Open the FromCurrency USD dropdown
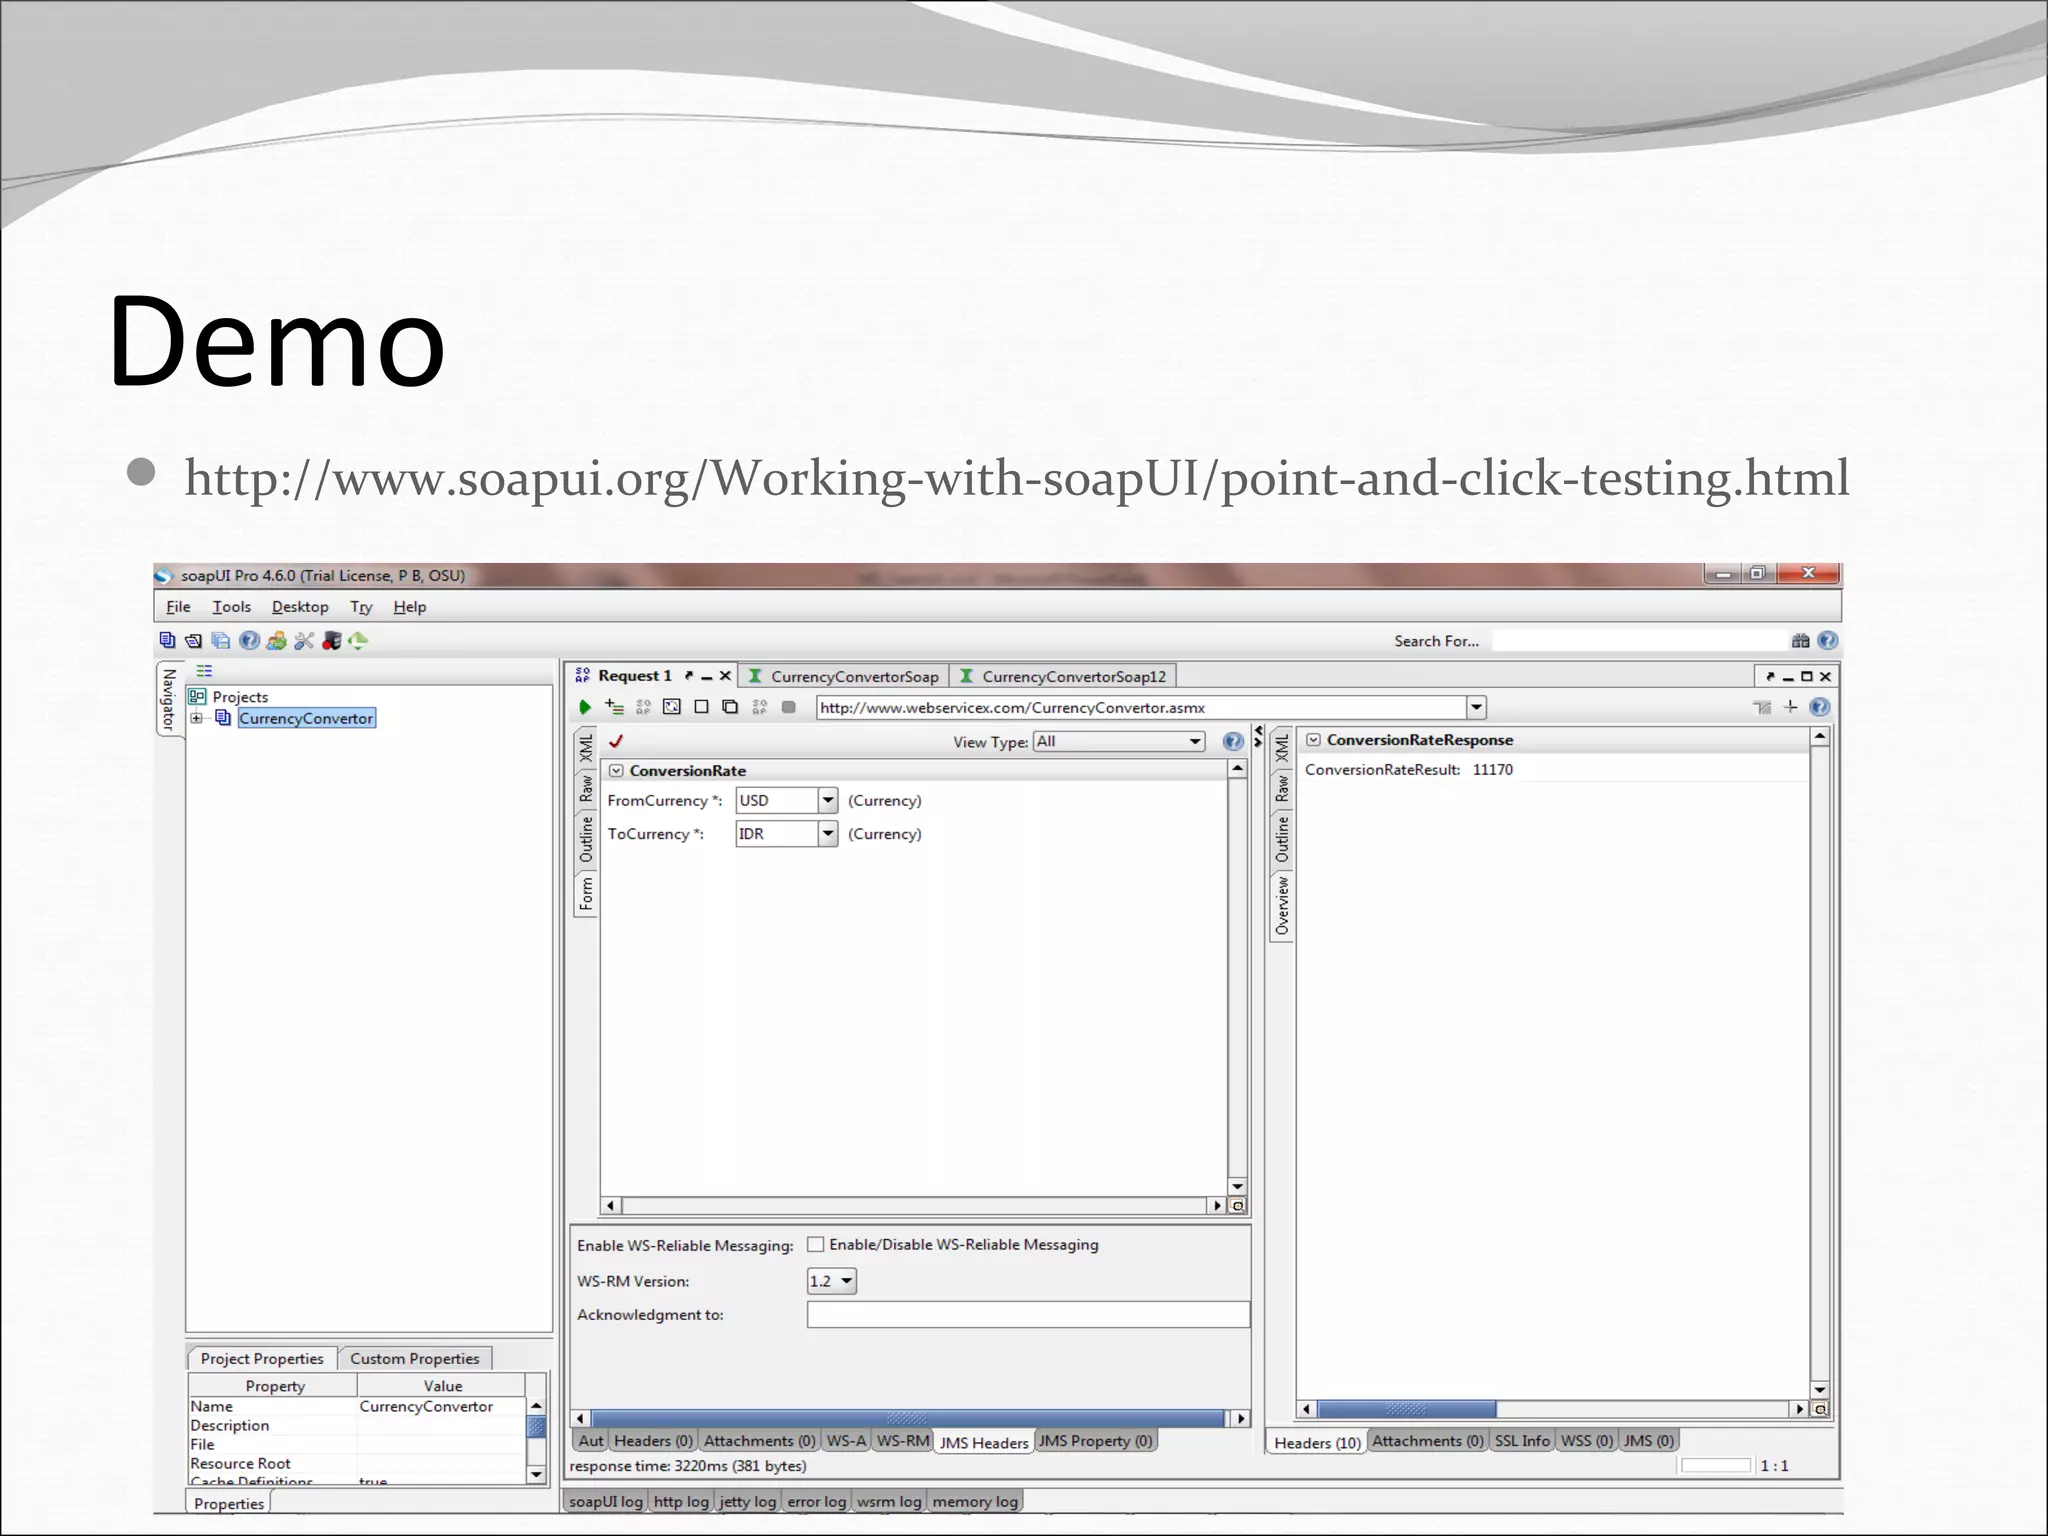The width and height of the screenshot is (2048, 1536). 827,800
